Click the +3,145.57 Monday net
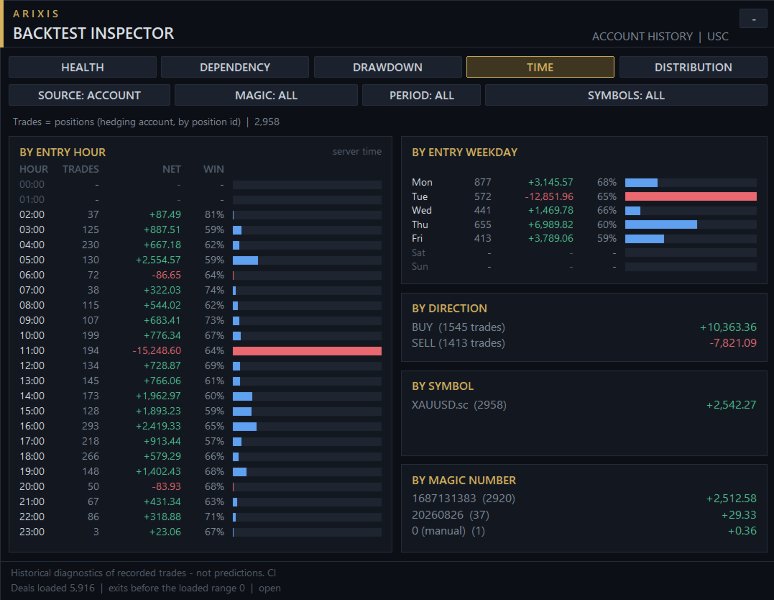 tap(550, 182)
